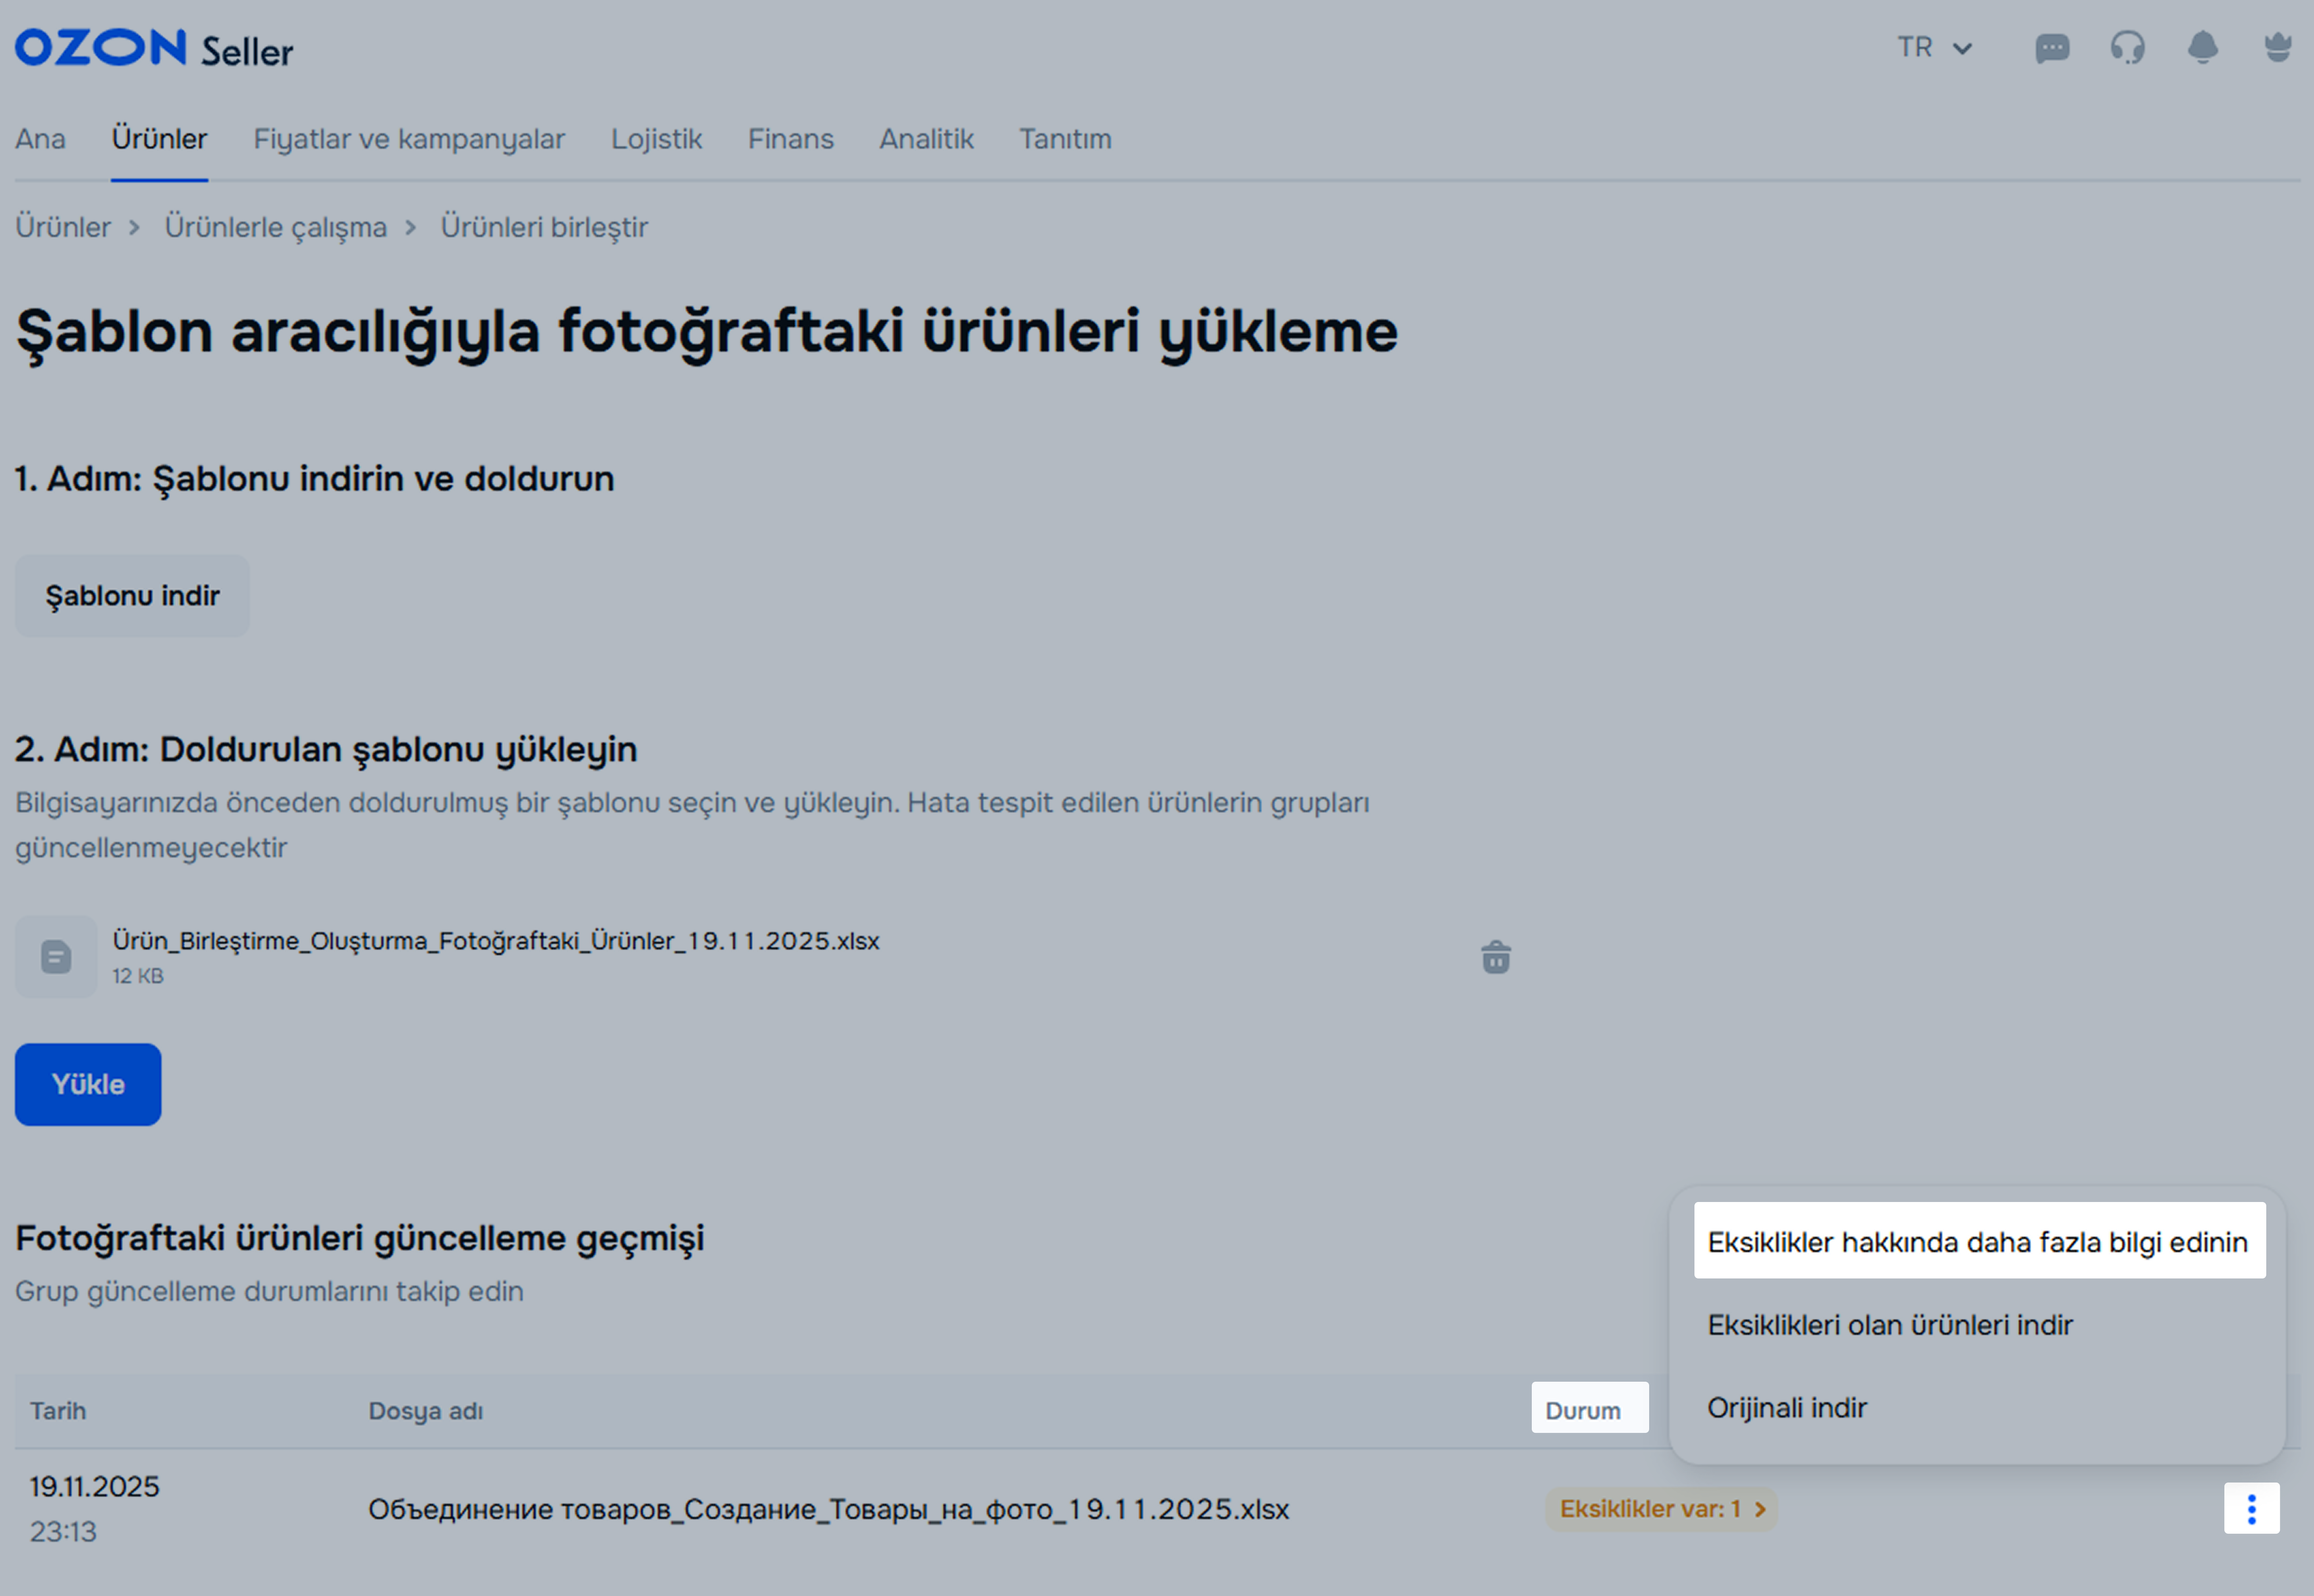Open 'Ürünlerle çalışma' breadcrumb link
This screenshot has height=1596, width=2314.
pyautogui.click(x=275, y=227)
